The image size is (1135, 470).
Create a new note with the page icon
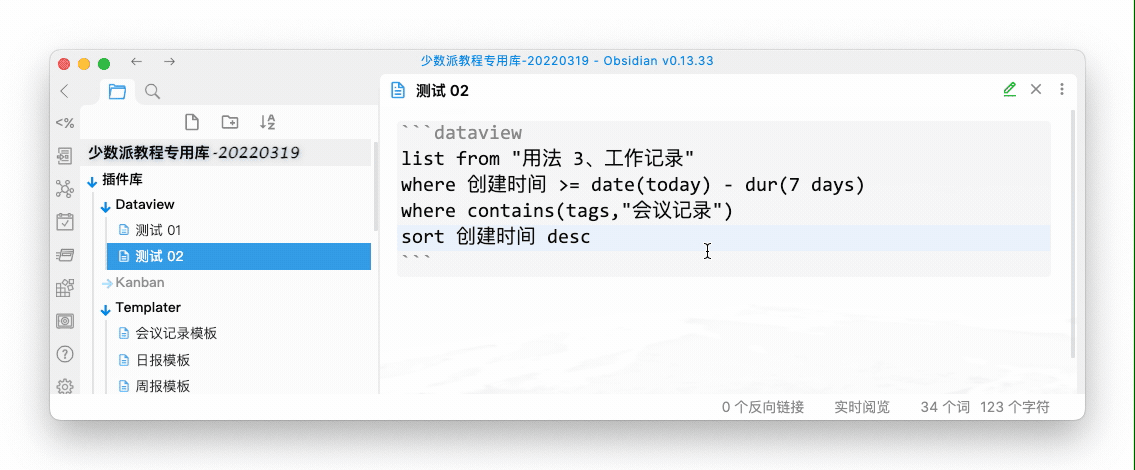[x=192, y=122]
